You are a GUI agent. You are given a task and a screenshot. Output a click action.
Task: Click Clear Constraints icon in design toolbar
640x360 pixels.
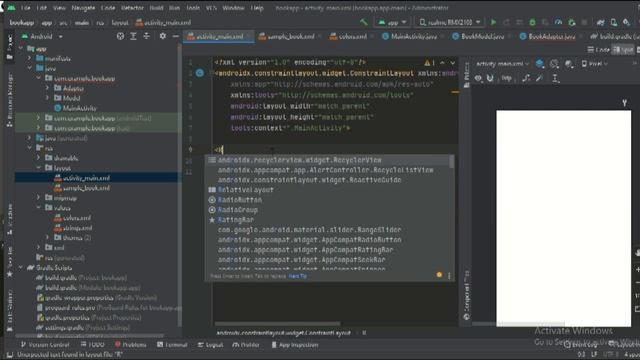[x=526, y=78]
